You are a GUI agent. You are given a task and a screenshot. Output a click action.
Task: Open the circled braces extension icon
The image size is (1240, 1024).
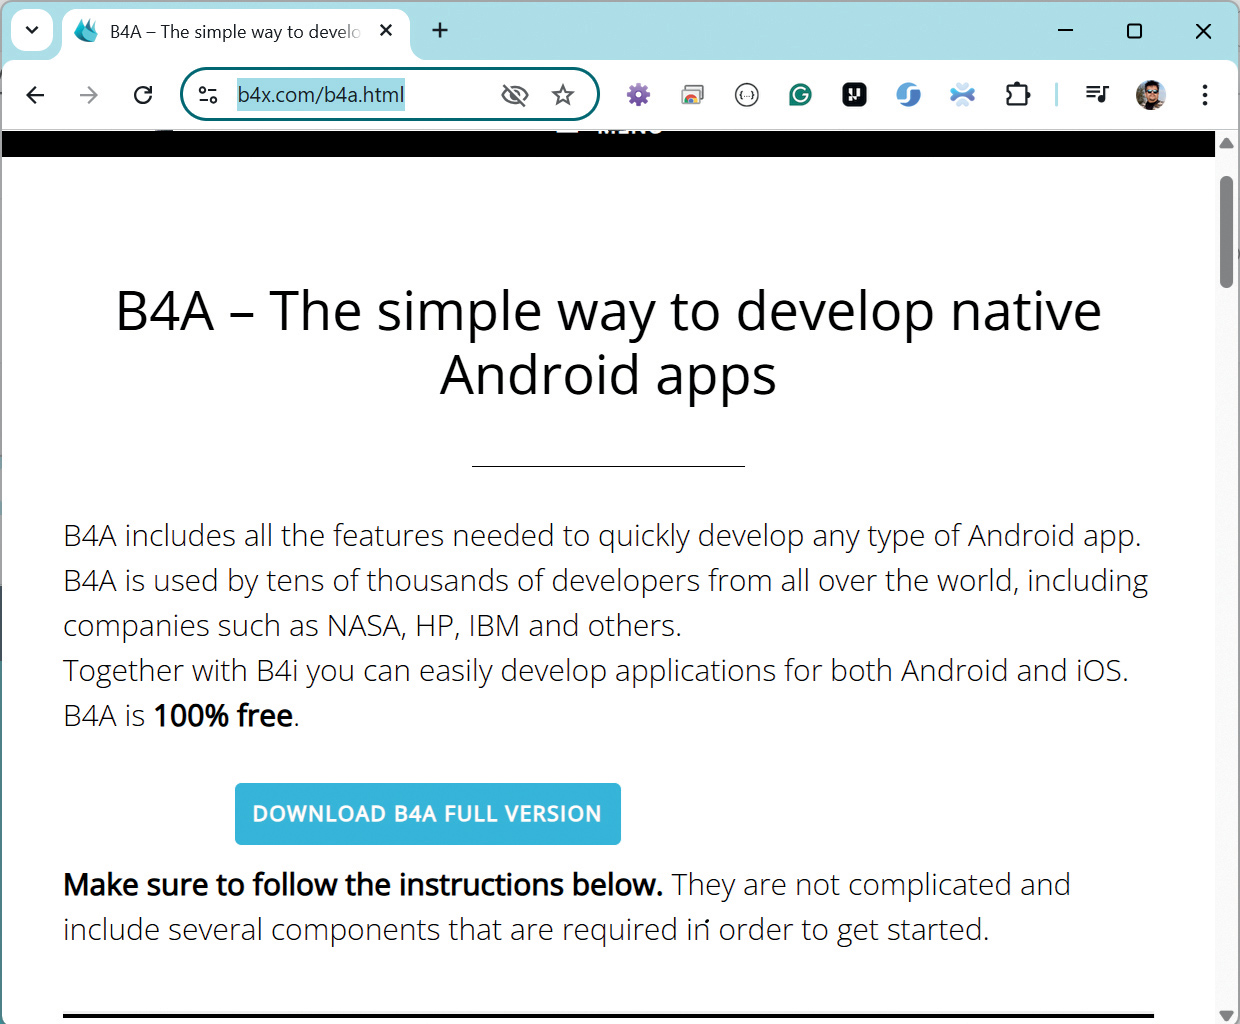pyautogui.click(x=746, y=95)
